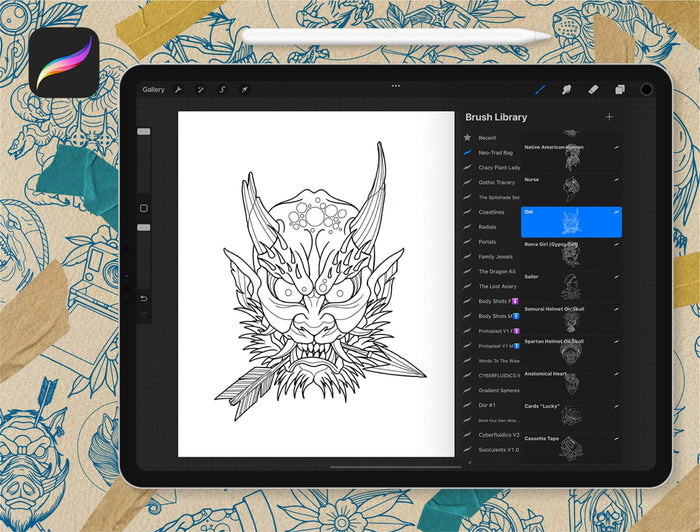Choose the Oni brush stamp
Viewport: 700px width, 532px height.
(571, 222)
